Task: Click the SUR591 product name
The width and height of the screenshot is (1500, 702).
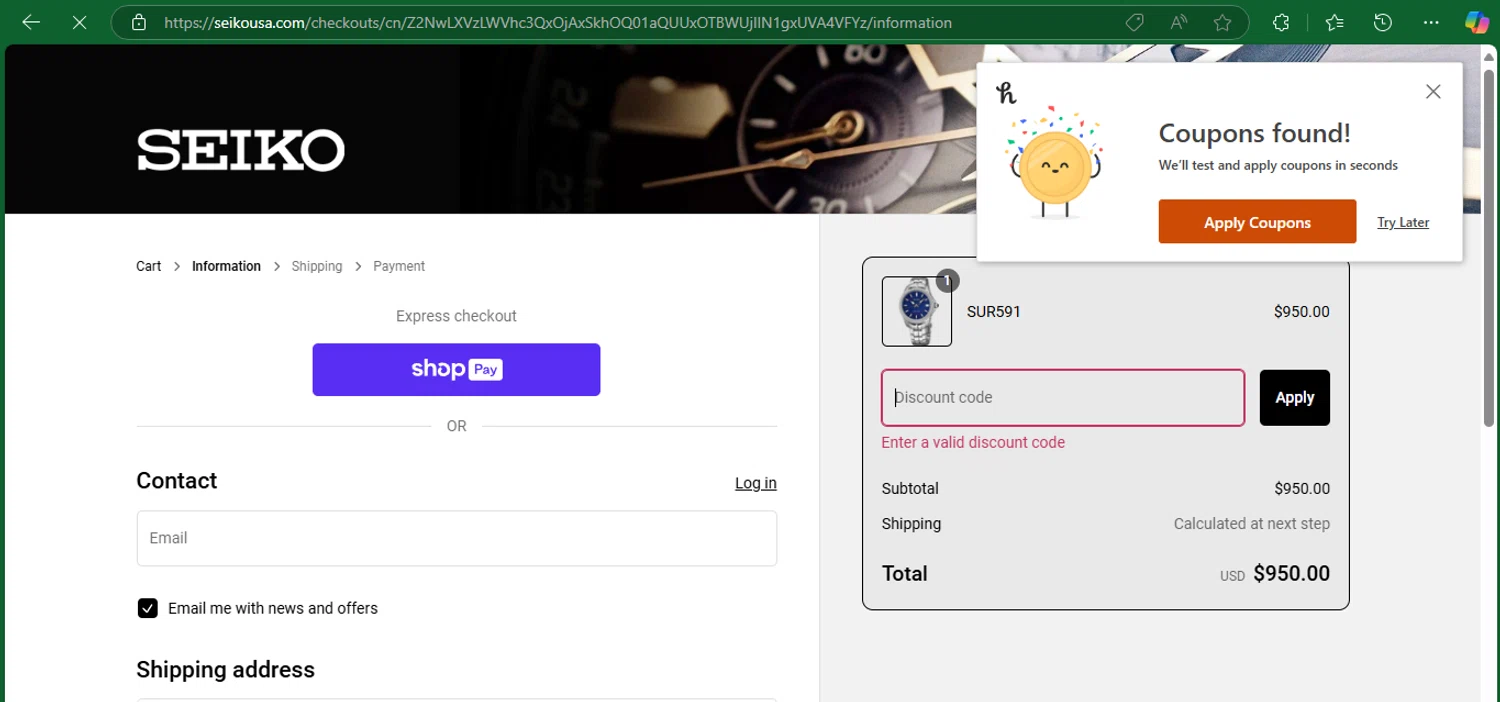Action: coord(994,312)
